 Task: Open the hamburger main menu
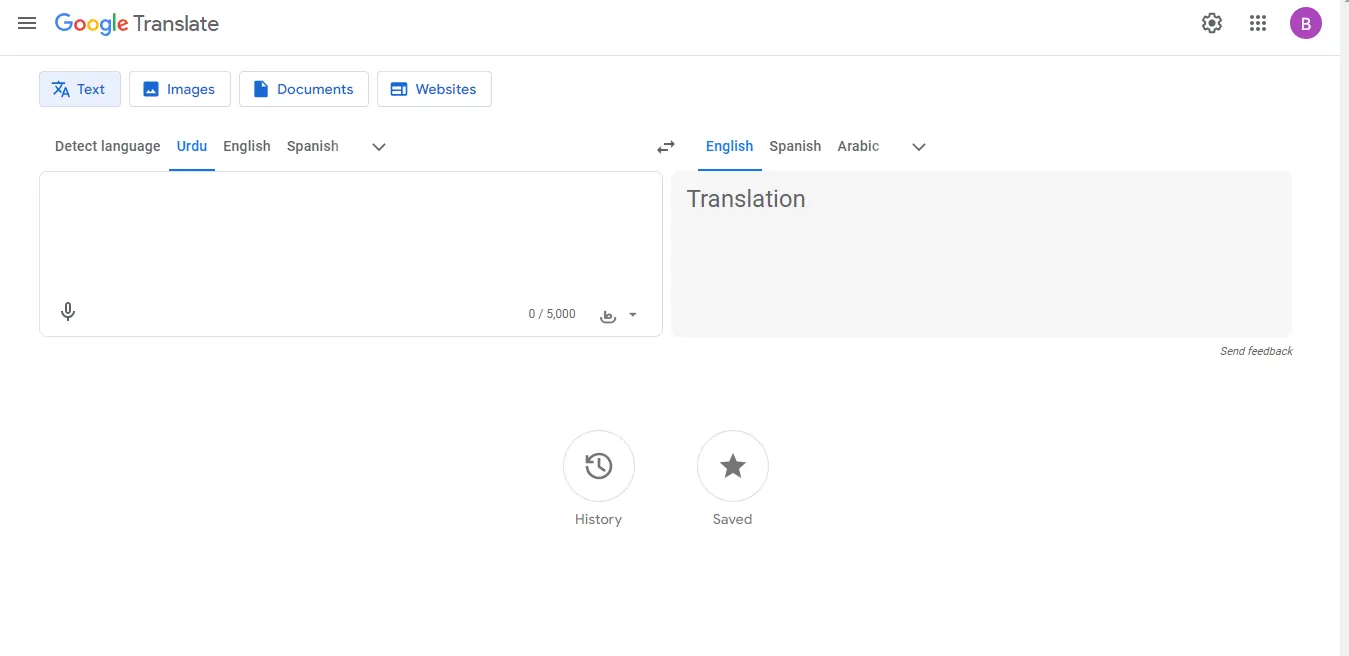(27, 23)
